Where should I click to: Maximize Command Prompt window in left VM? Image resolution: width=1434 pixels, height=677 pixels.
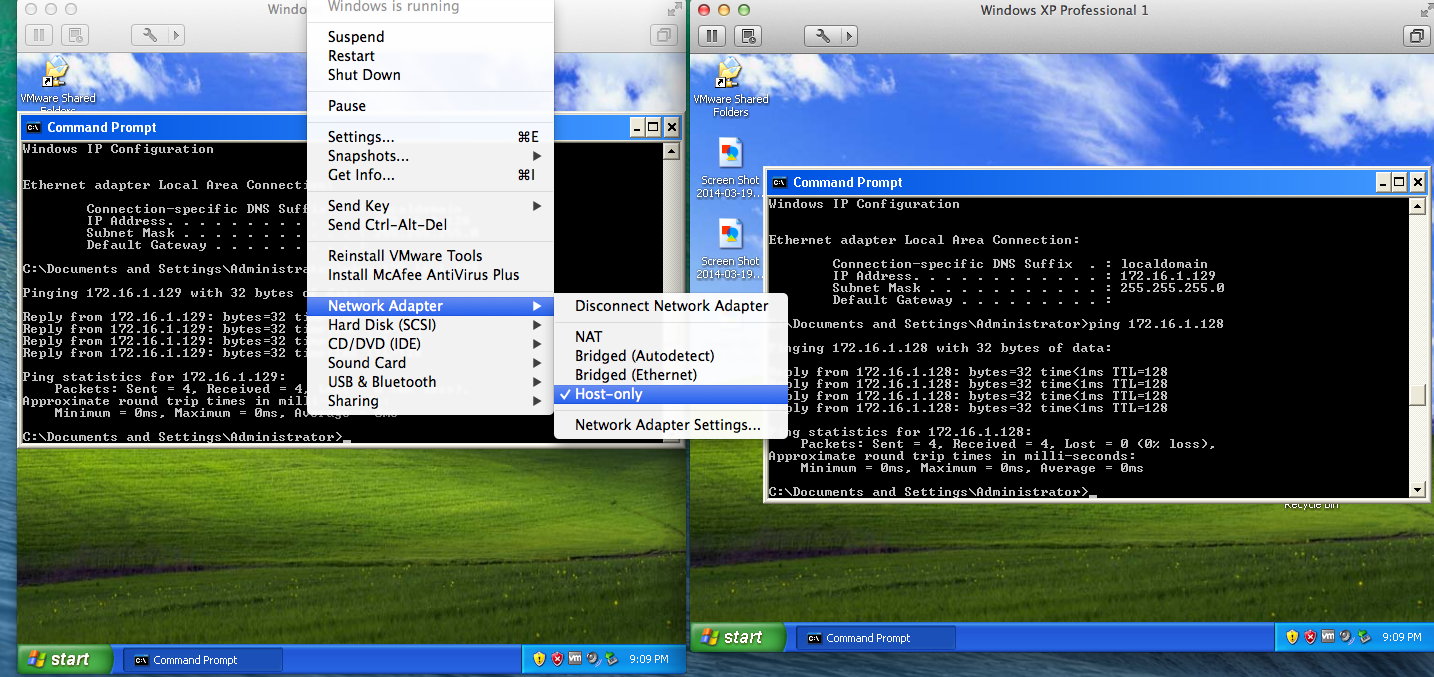pos(653,127)
